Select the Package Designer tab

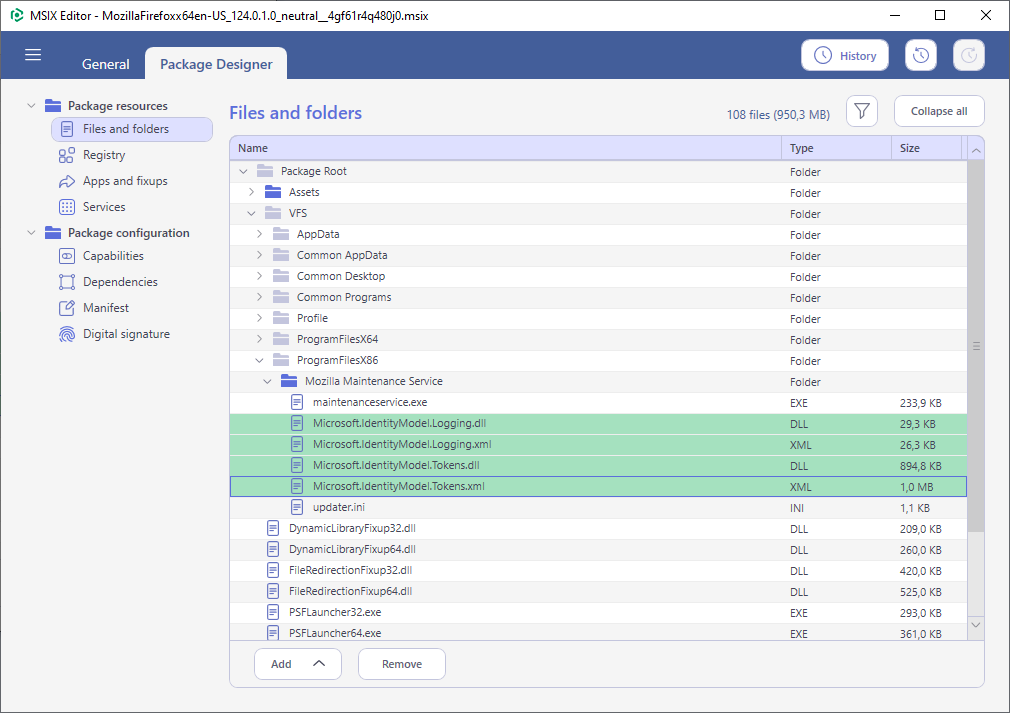tap(216, 64)
